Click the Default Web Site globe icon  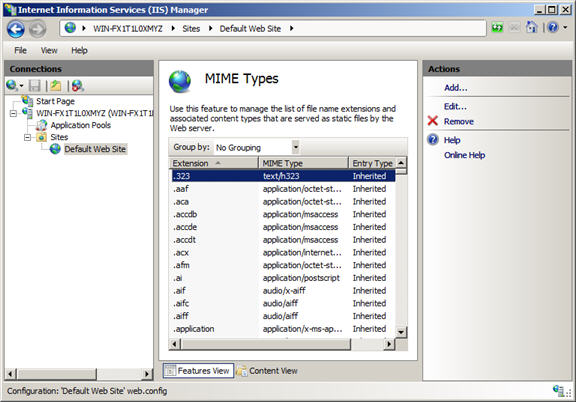[55, 149]
